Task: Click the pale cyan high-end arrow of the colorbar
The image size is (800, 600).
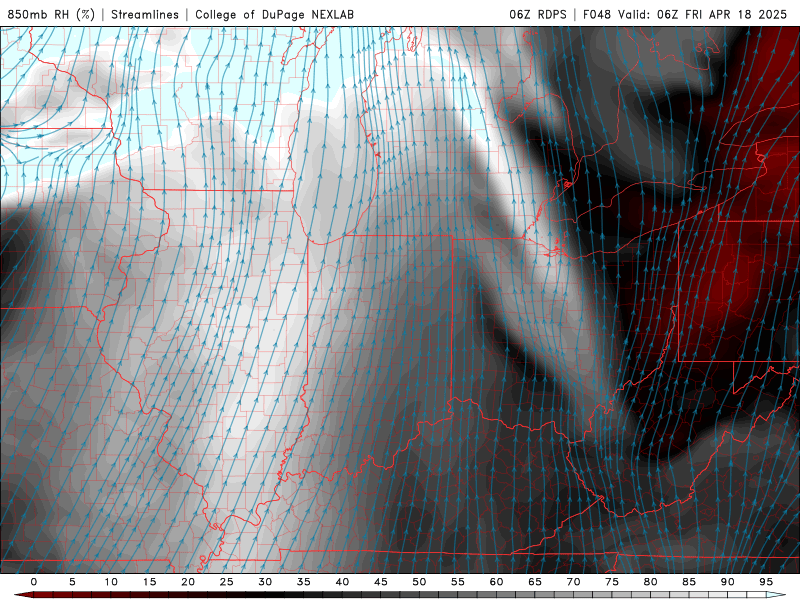Action: [776, 595]
